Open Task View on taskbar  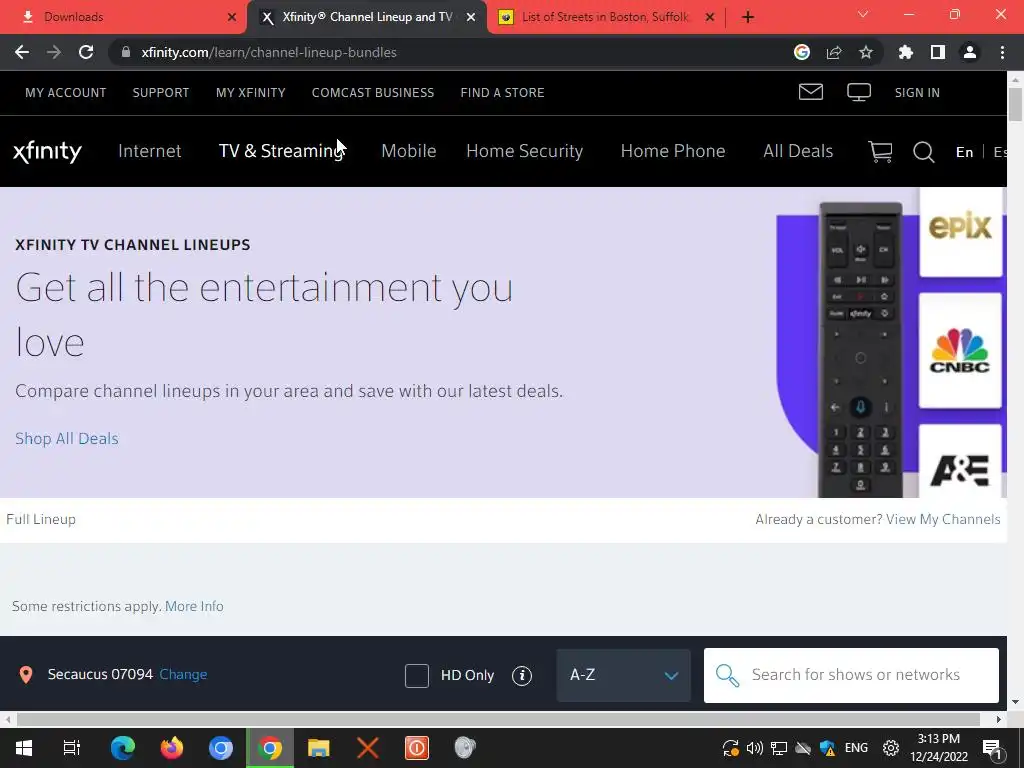pos(71,748)
